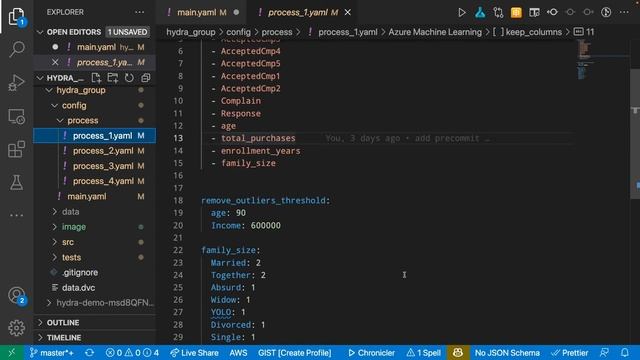Collapse the Open Editors section

[40, 32]
